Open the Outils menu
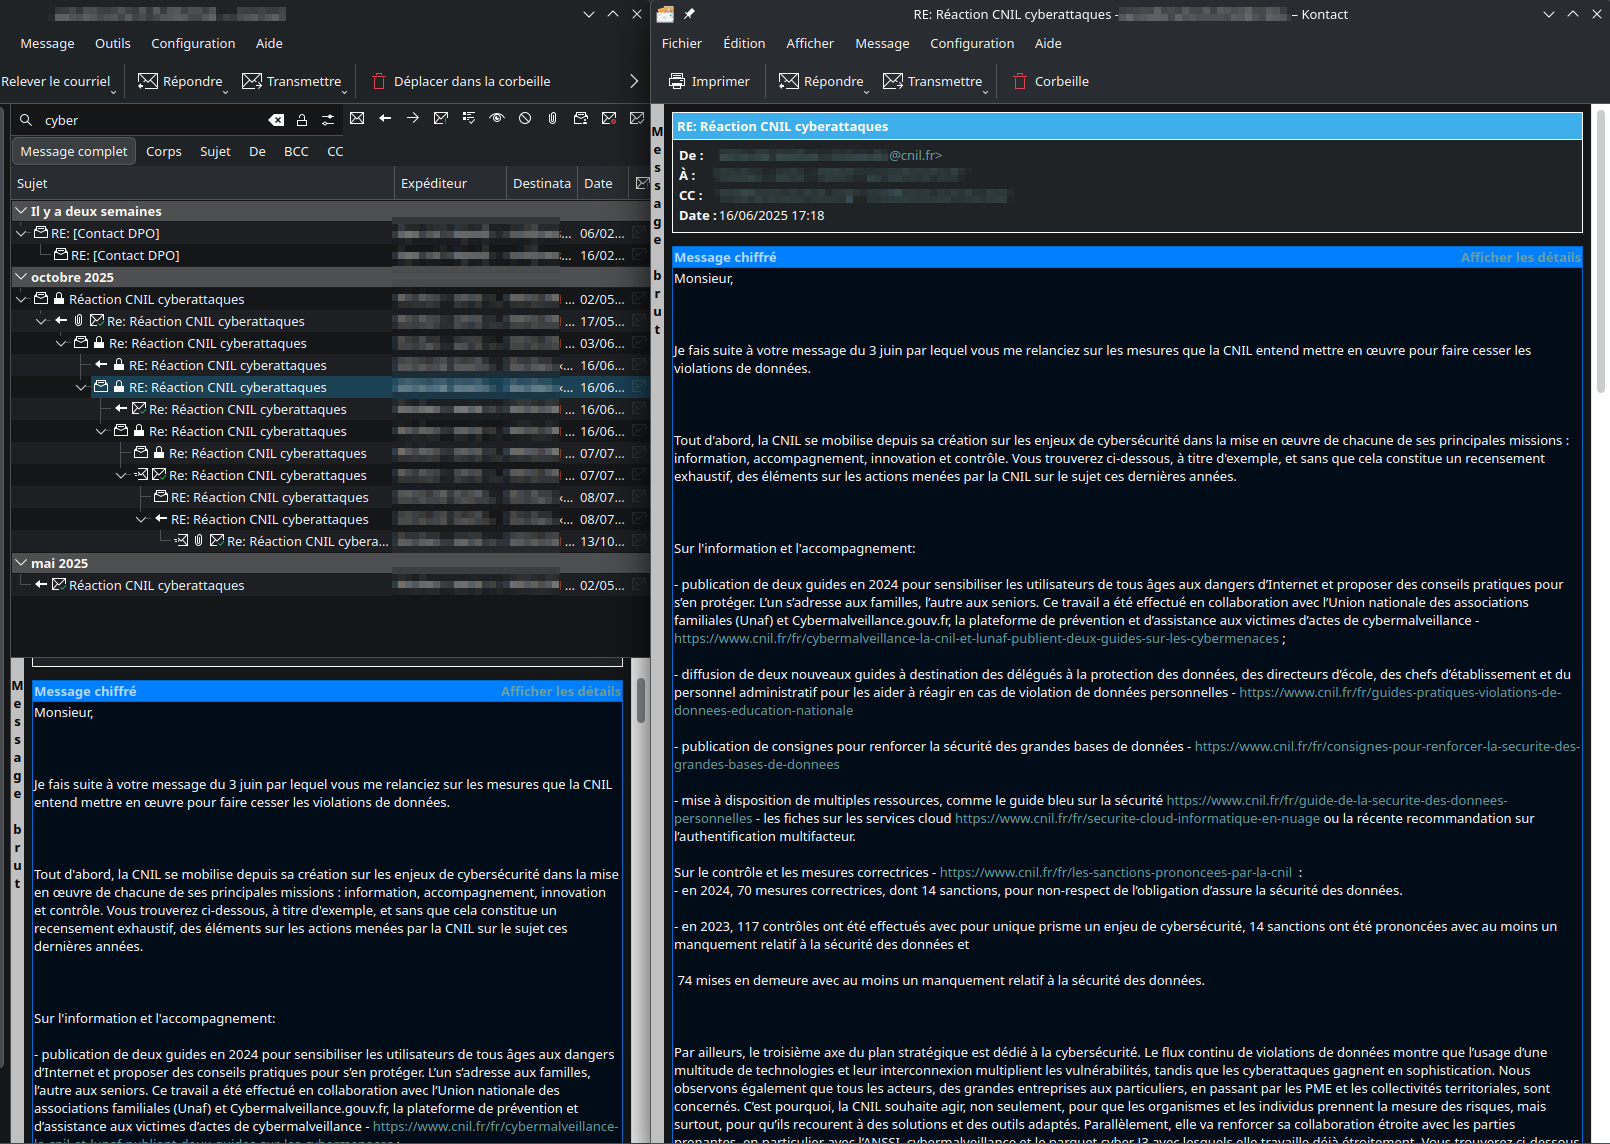Image resolution: width=1610 pixels, height=1144 pixels. 112,43
